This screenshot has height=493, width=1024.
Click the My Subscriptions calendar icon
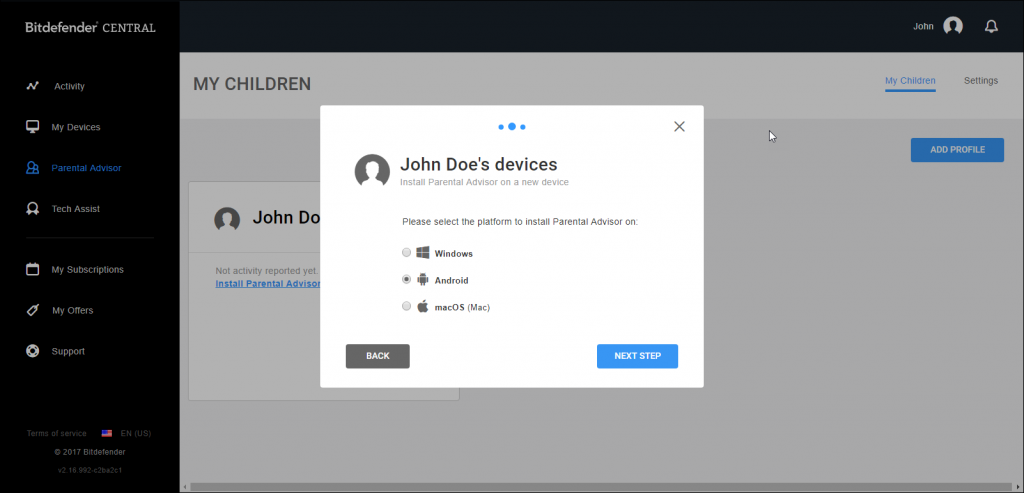click(x=33, y=269)
